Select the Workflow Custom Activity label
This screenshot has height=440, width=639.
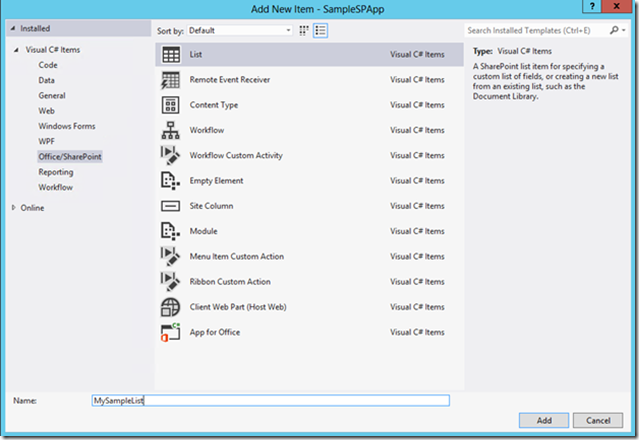[x=236, y=156]
